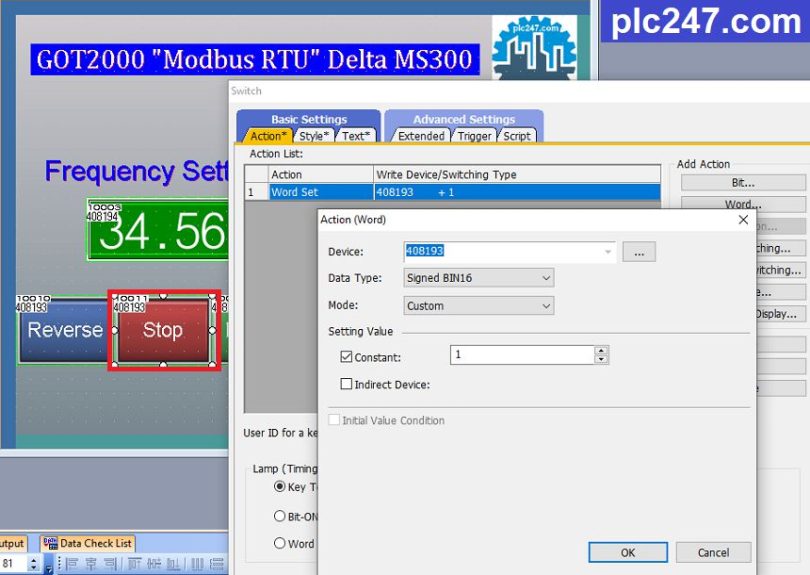Open the Data Check List panel tab
The width and height of the screenshot is (810, 575).
88,543
